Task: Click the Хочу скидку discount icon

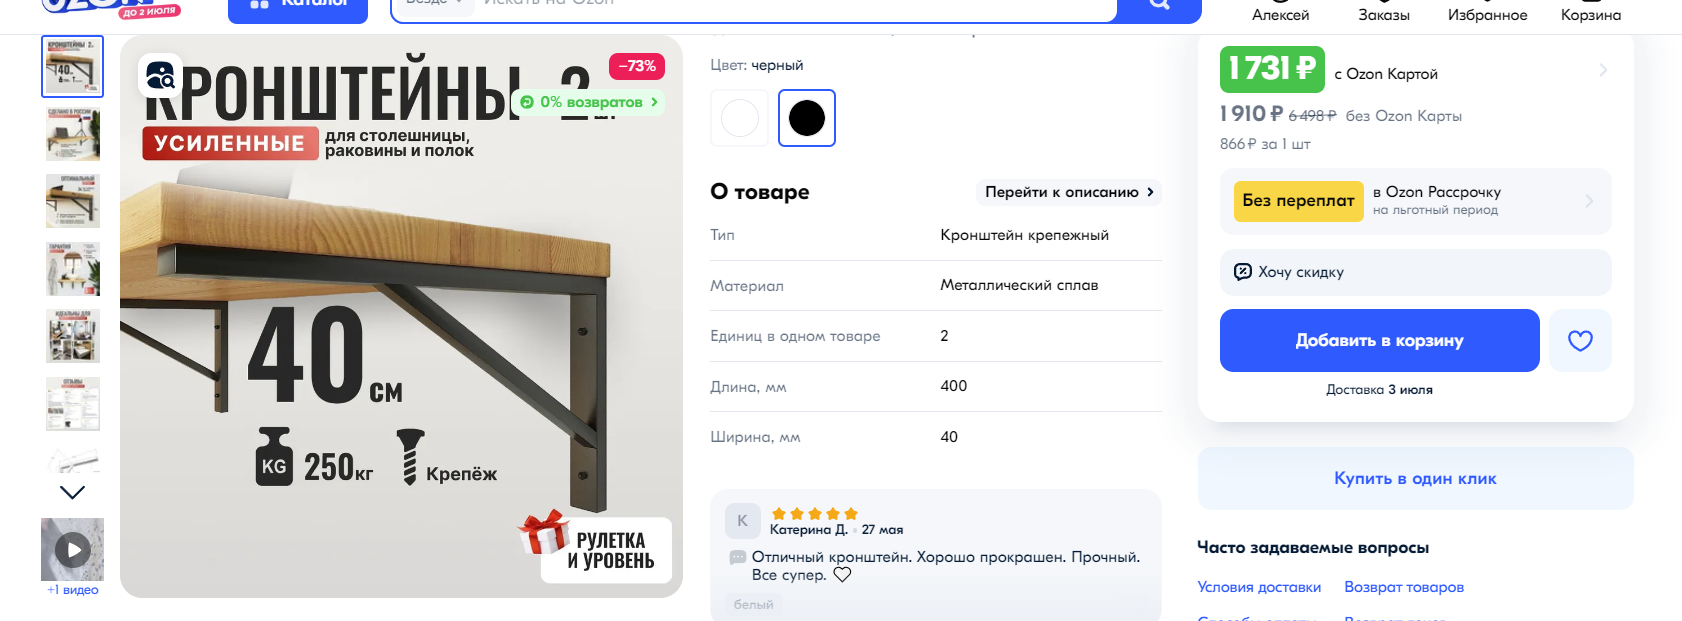Action: 1243,272
